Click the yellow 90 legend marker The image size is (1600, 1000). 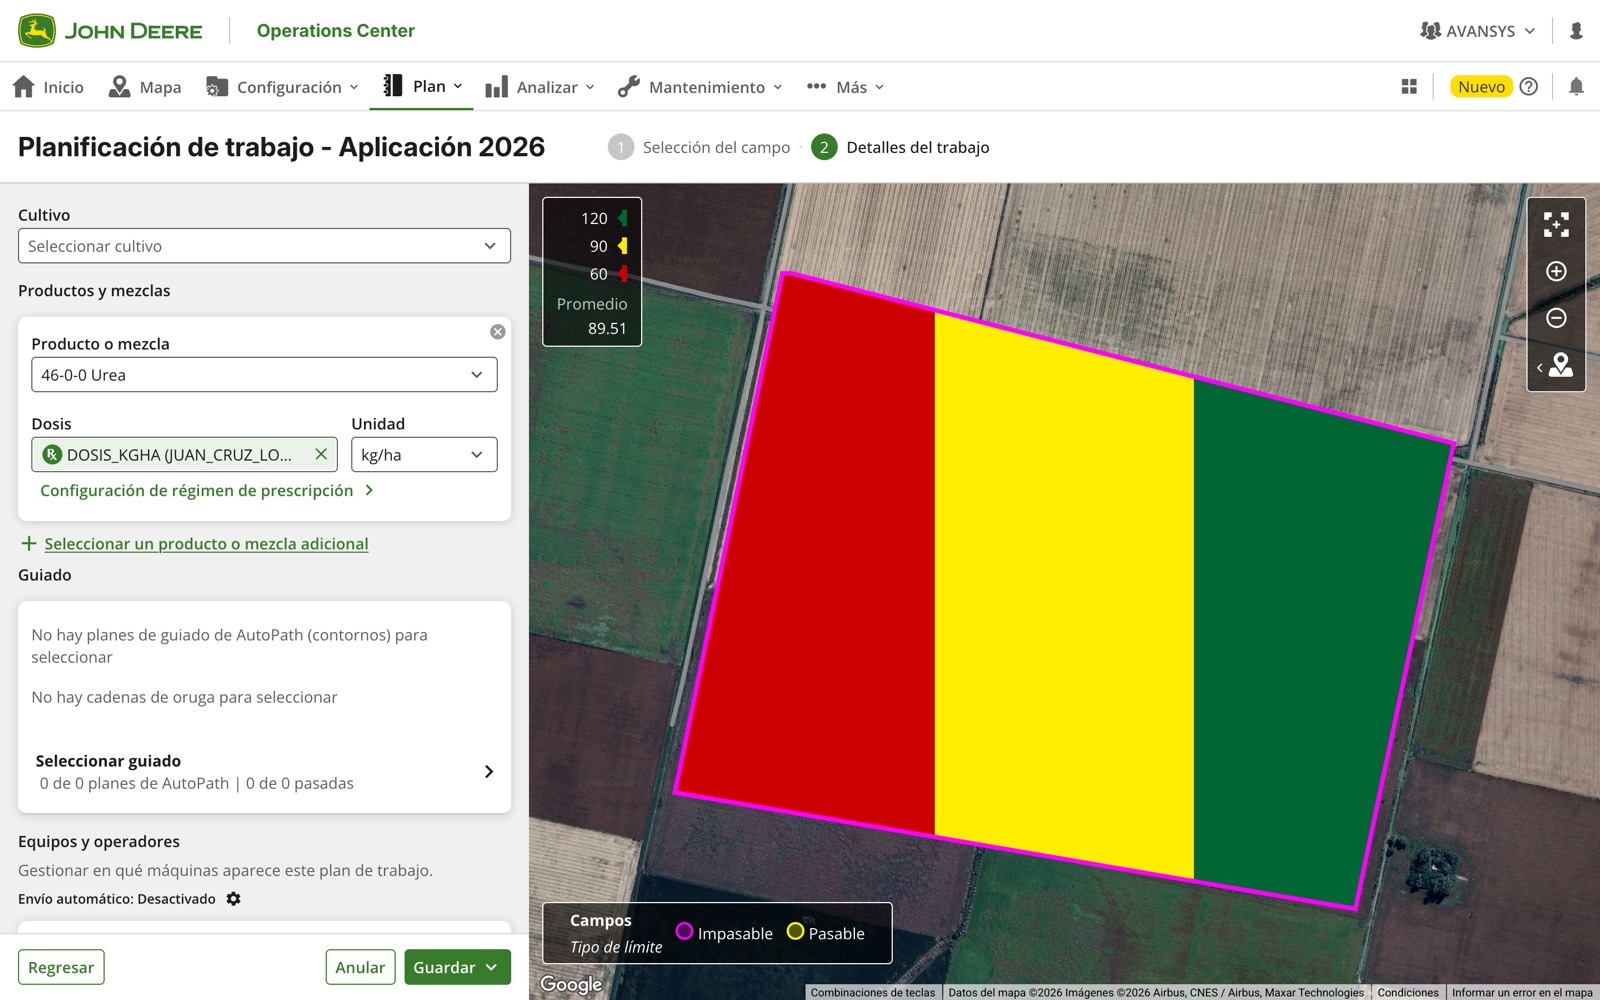tap(623, 246)
